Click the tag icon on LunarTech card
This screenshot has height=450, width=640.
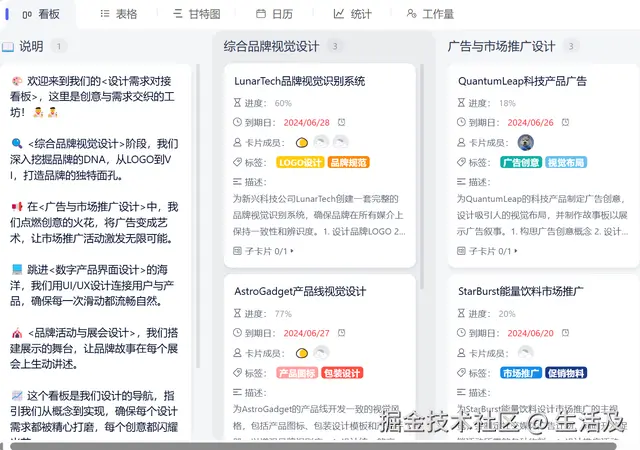click(x=237, y=162)
